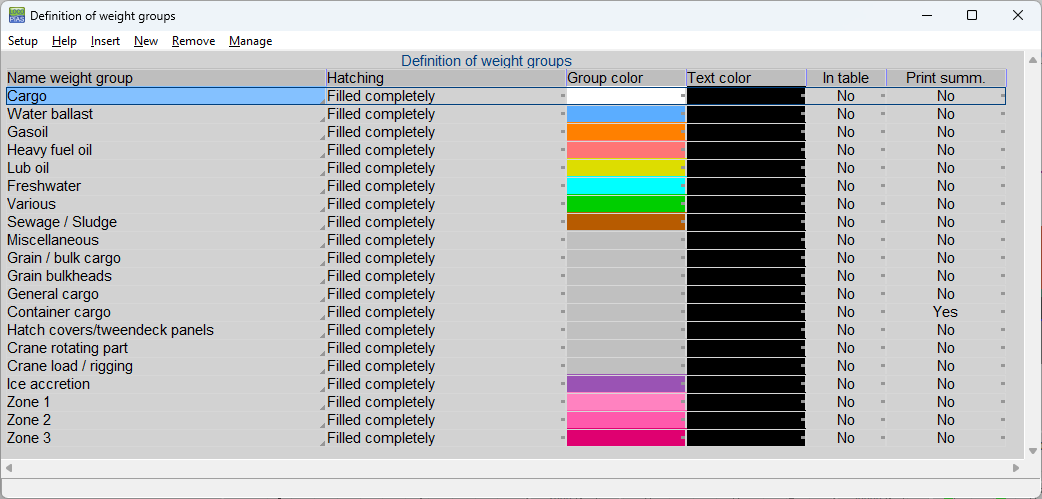Change Sewage / Sludge brown group color
1042x499 pixels.
click(x=626, y=222)
